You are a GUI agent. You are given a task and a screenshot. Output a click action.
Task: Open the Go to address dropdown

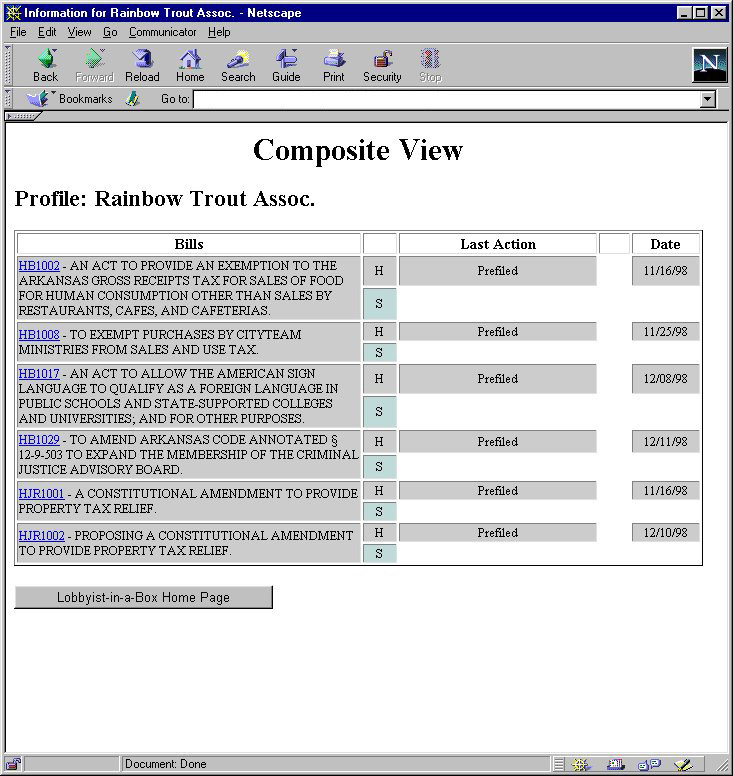708,99
